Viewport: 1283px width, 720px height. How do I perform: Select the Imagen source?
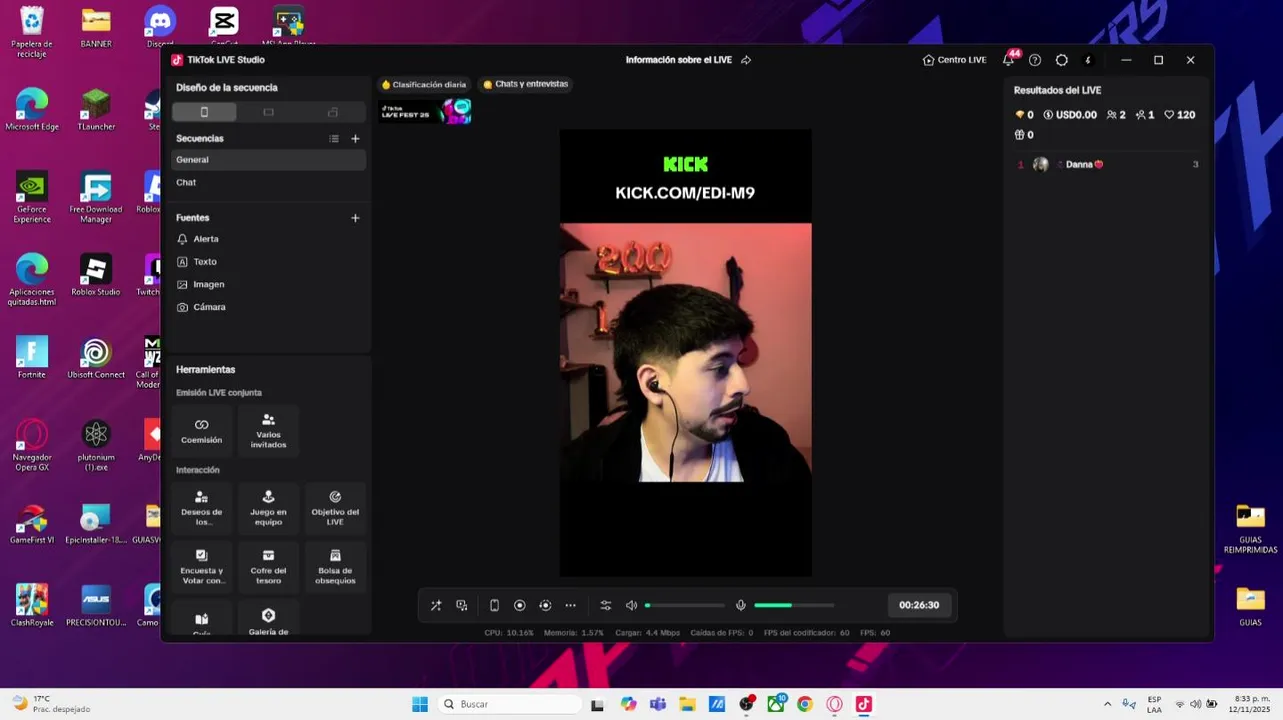(268, 284)
